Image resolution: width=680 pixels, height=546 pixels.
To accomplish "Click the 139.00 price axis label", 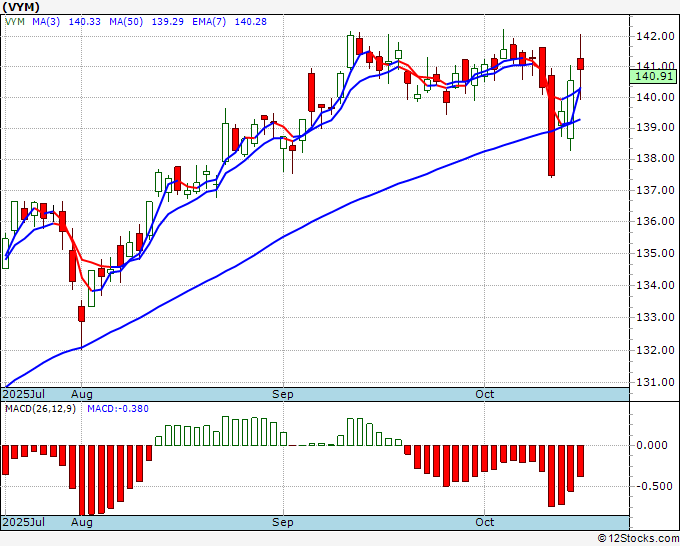I will pos(655,128).
